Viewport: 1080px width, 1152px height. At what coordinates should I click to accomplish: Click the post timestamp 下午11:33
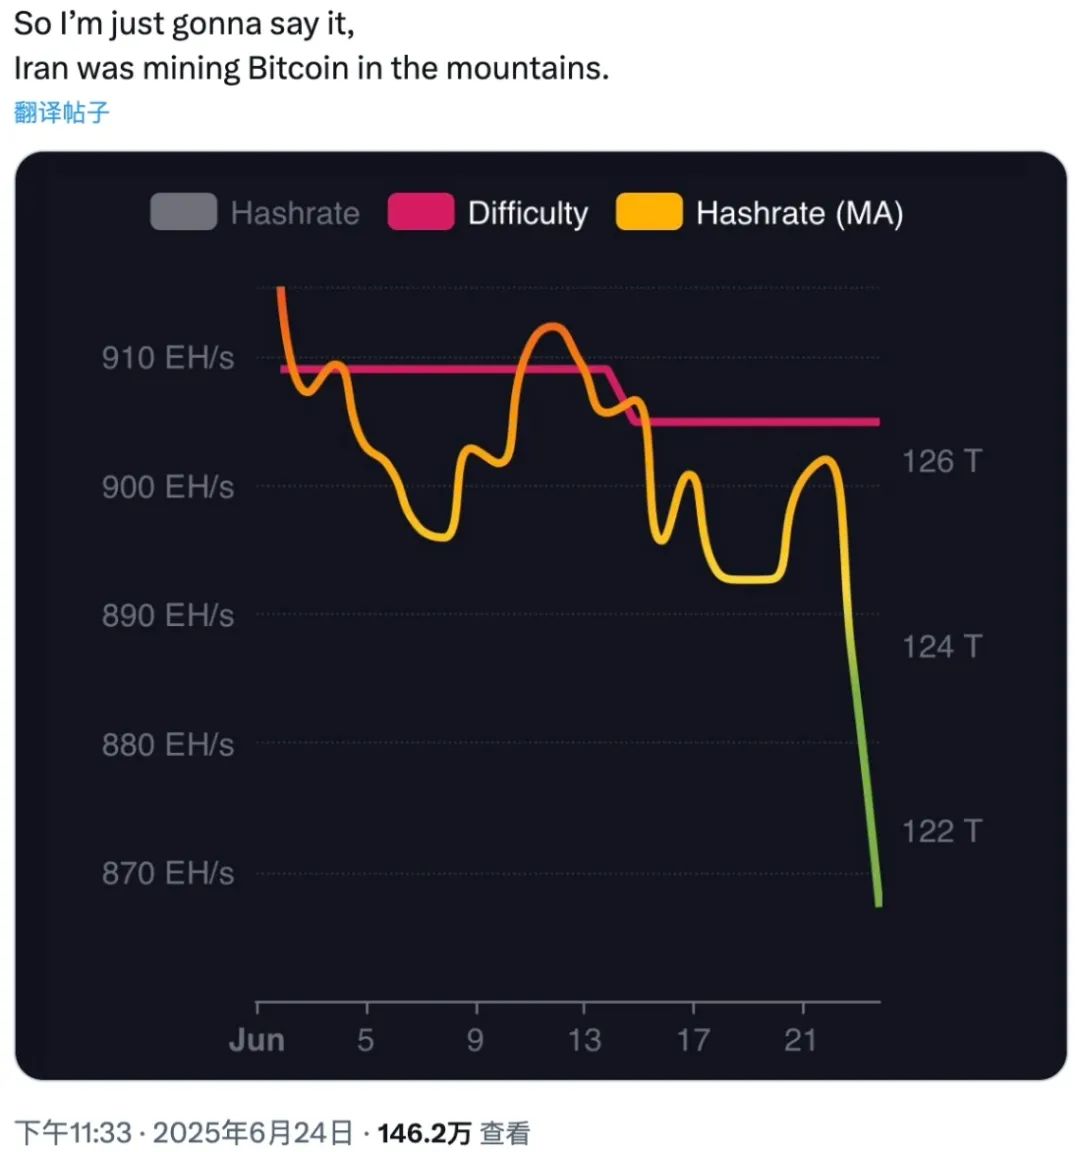coord(73,1132)
